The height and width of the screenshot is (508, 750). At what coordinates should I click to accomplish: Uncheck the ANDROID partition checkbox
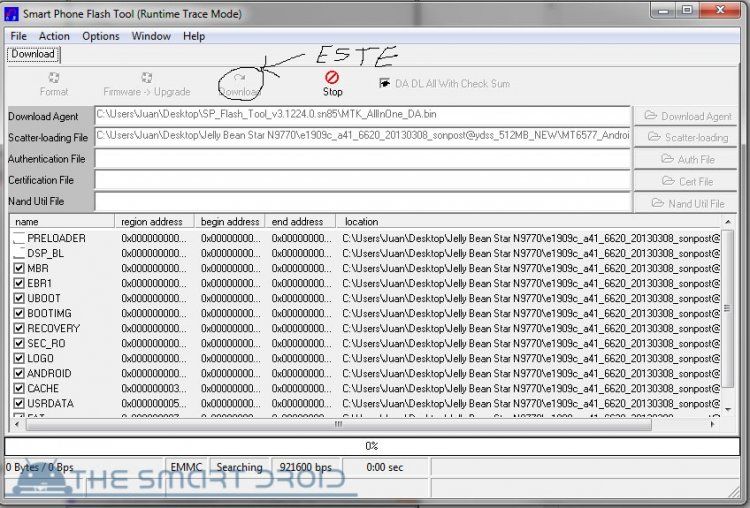click(x=19, y=373)
